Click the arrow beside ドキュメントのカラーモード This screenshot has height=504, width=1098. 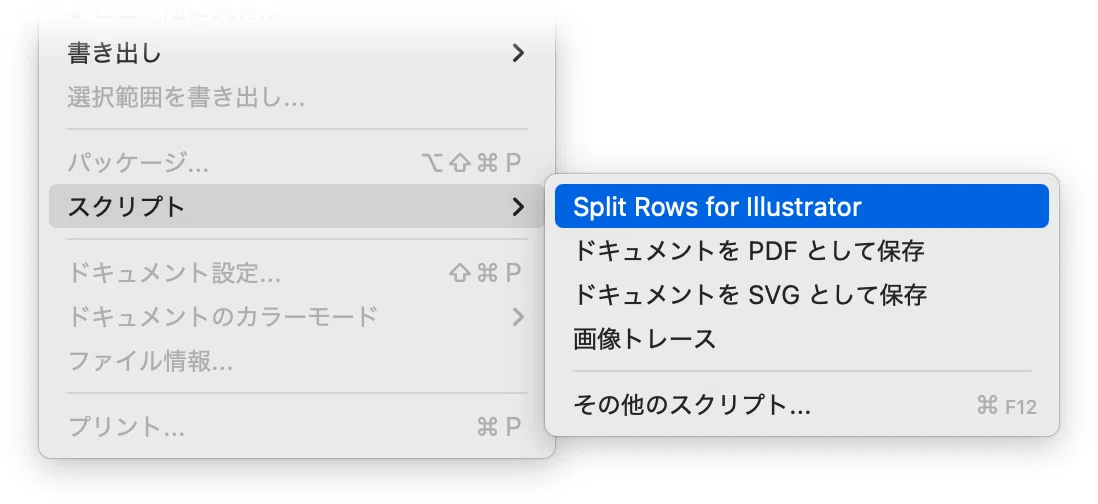(517, 317)
